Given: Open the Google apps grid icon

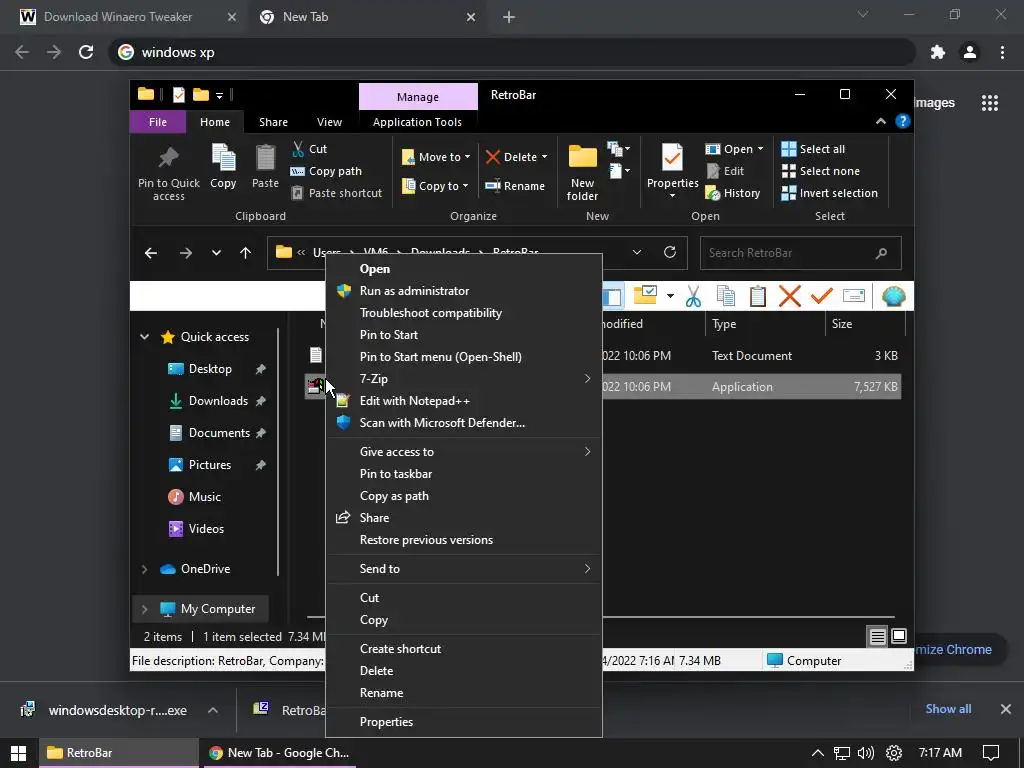Looking at the screenshot, I should [x=990, y=103].
